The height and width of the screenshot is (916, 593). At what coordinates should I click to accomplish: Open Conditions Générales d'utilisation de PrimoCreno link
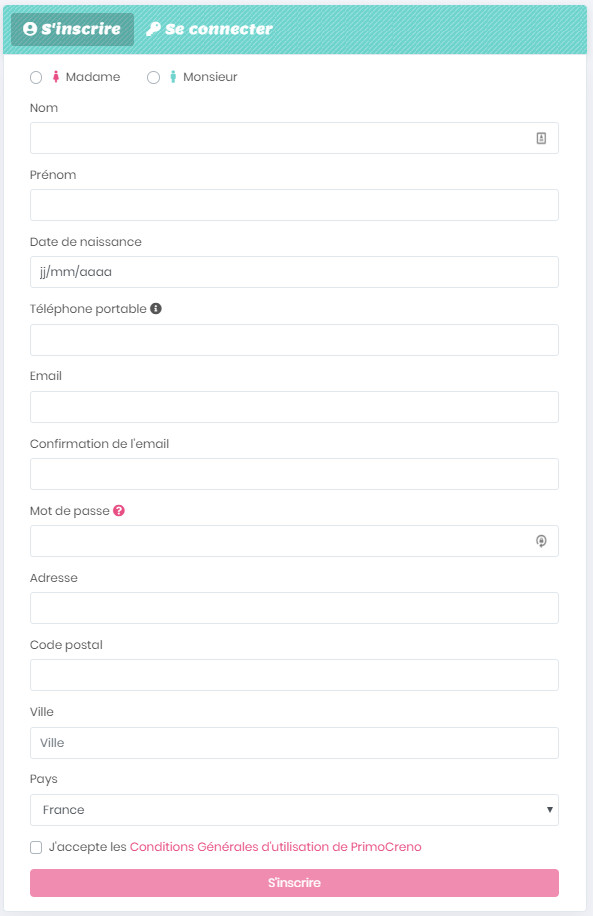pos(275,846)
